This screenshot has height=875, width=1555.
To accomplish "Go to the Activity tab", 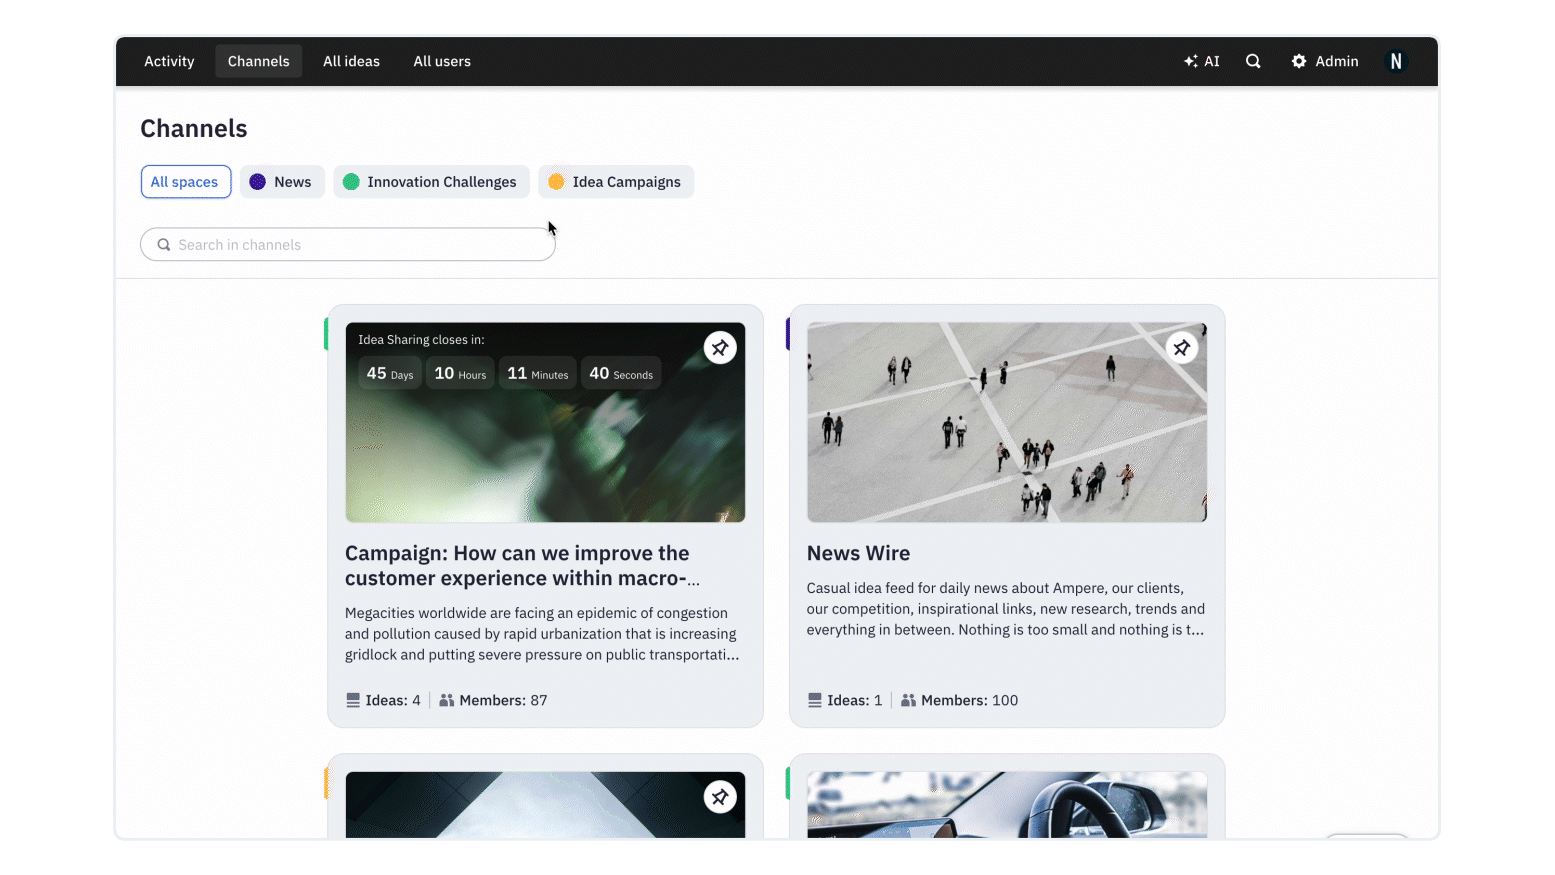I will coord(169,61).
